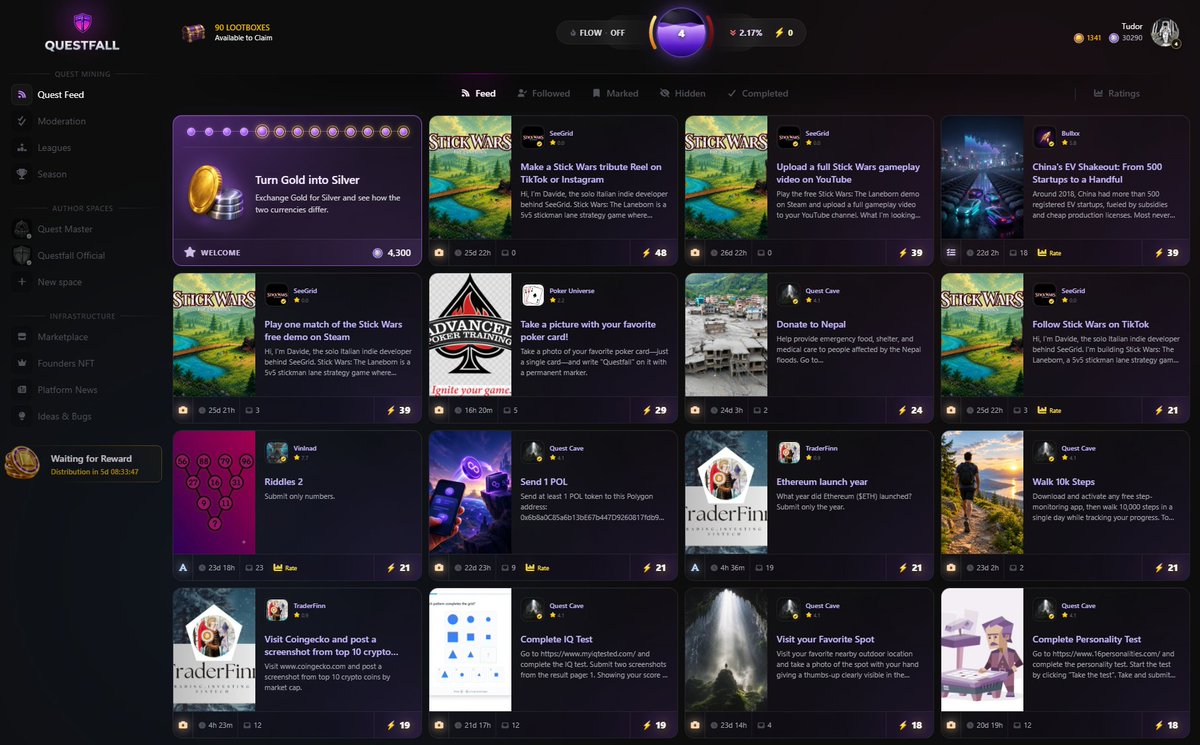
Task: Click the Founders NFT icon
Action: tap(22, 363)
